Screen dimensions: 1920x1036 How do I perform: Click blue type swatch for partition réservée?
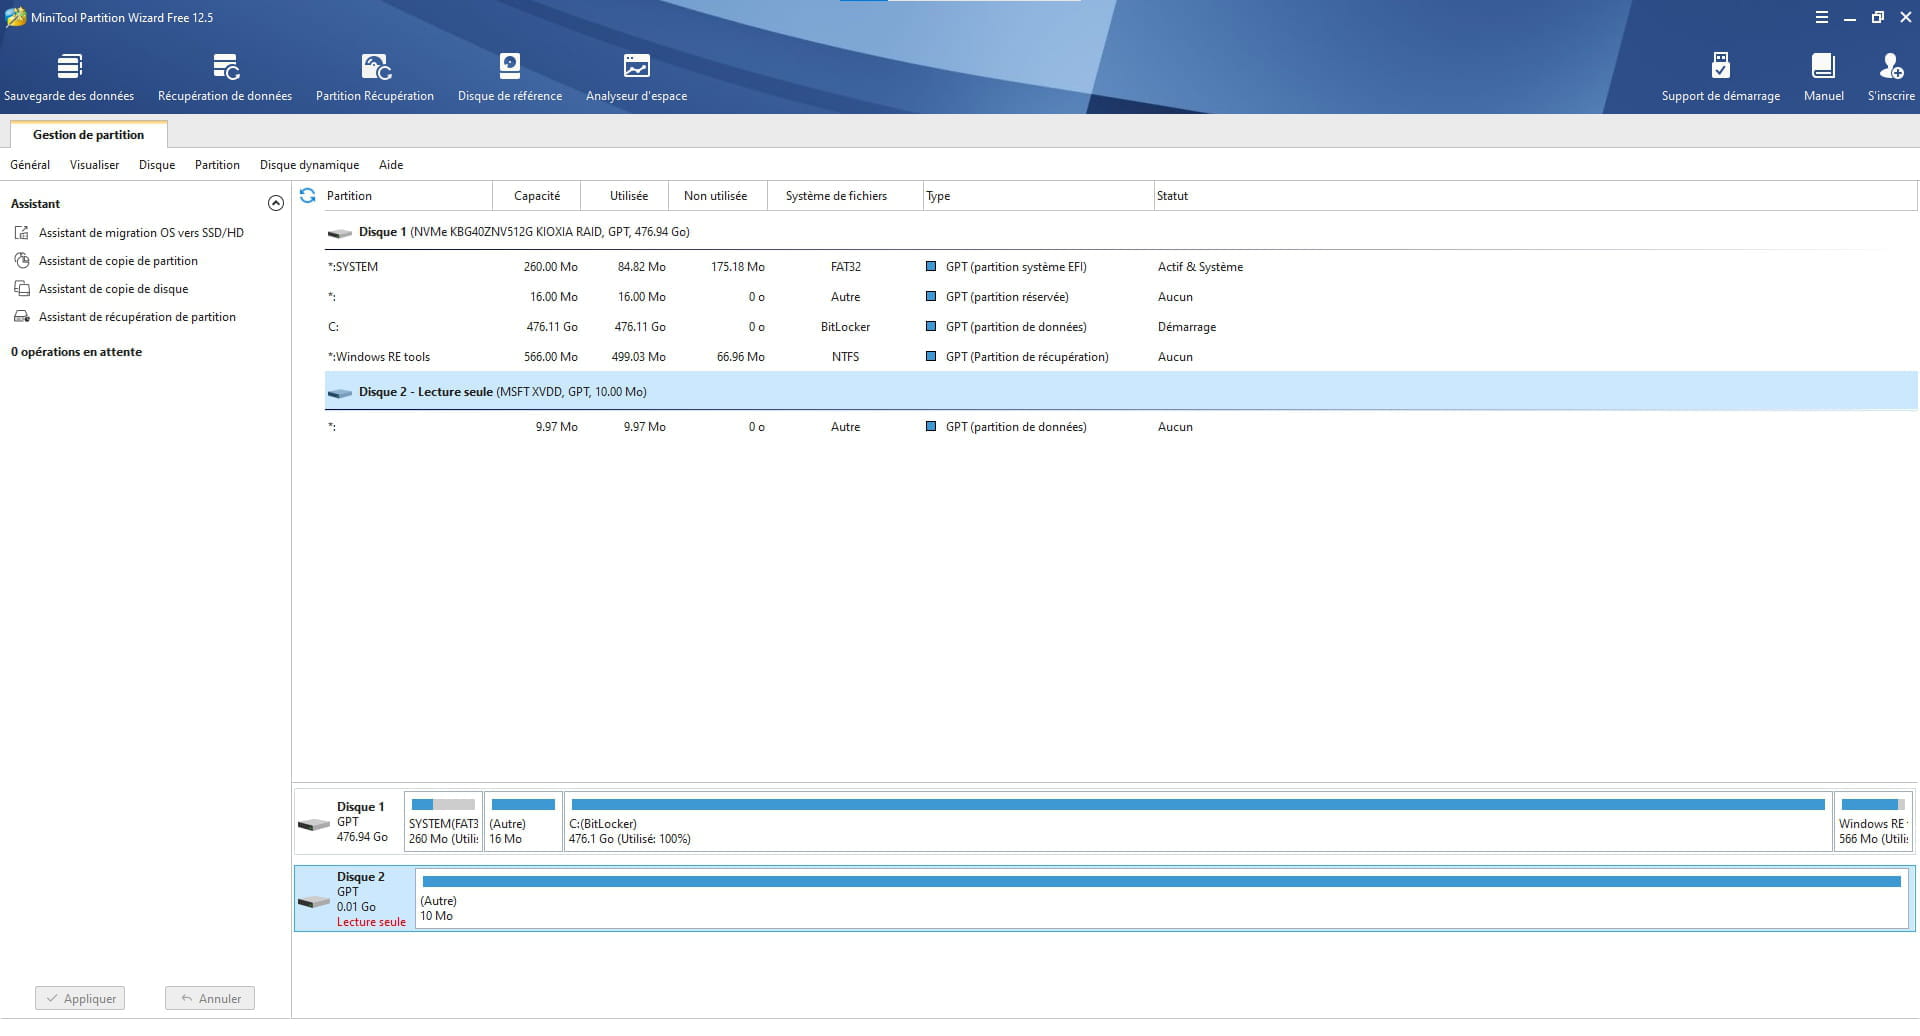pos(931,297)
